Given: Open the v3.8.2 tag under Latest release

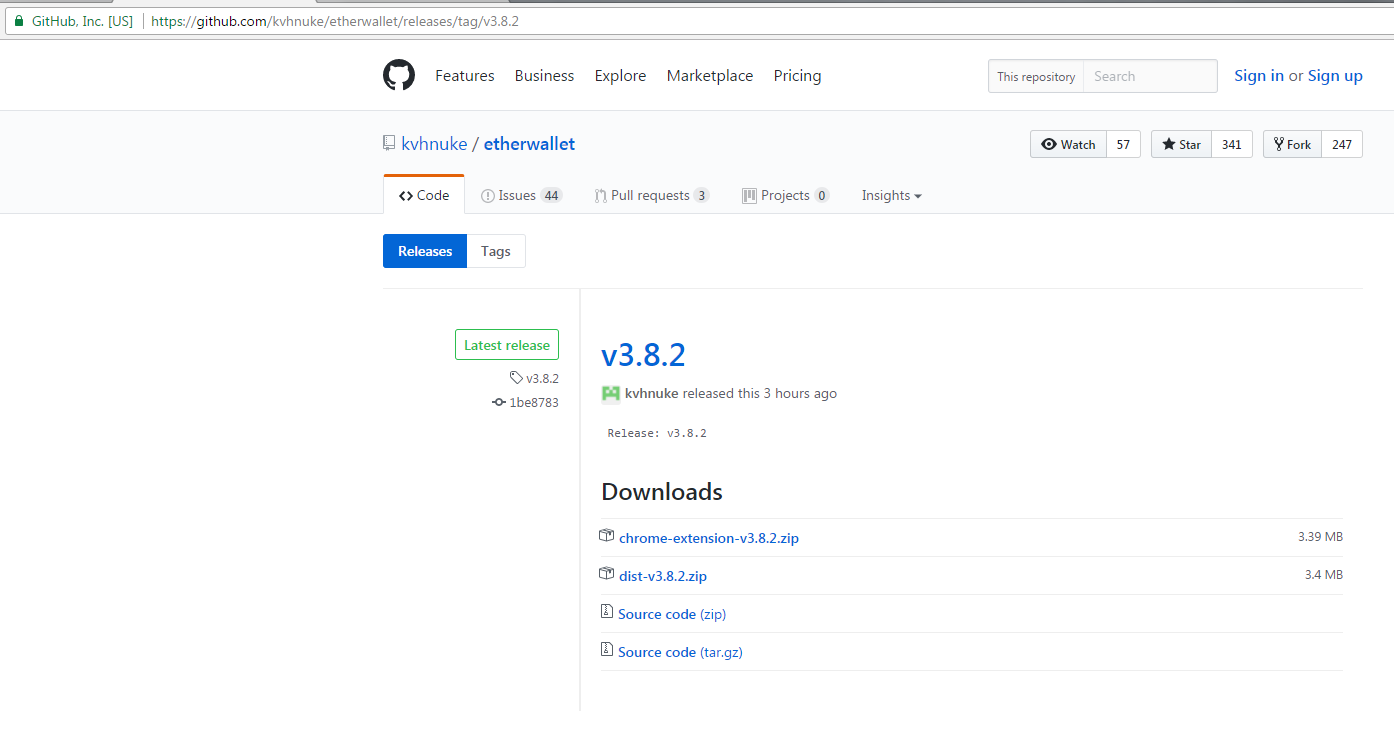Looking at the screenshot, I should 535,378.
